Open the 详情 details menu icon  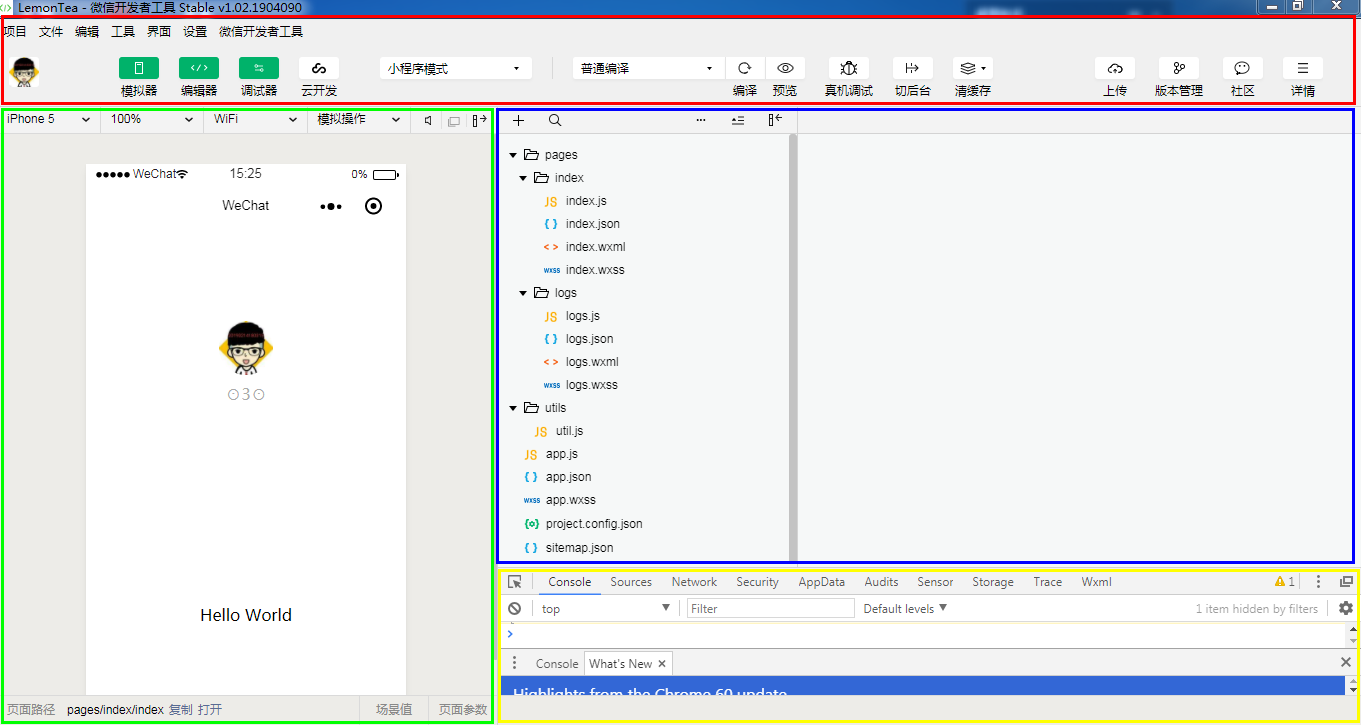click(1303, 68)
